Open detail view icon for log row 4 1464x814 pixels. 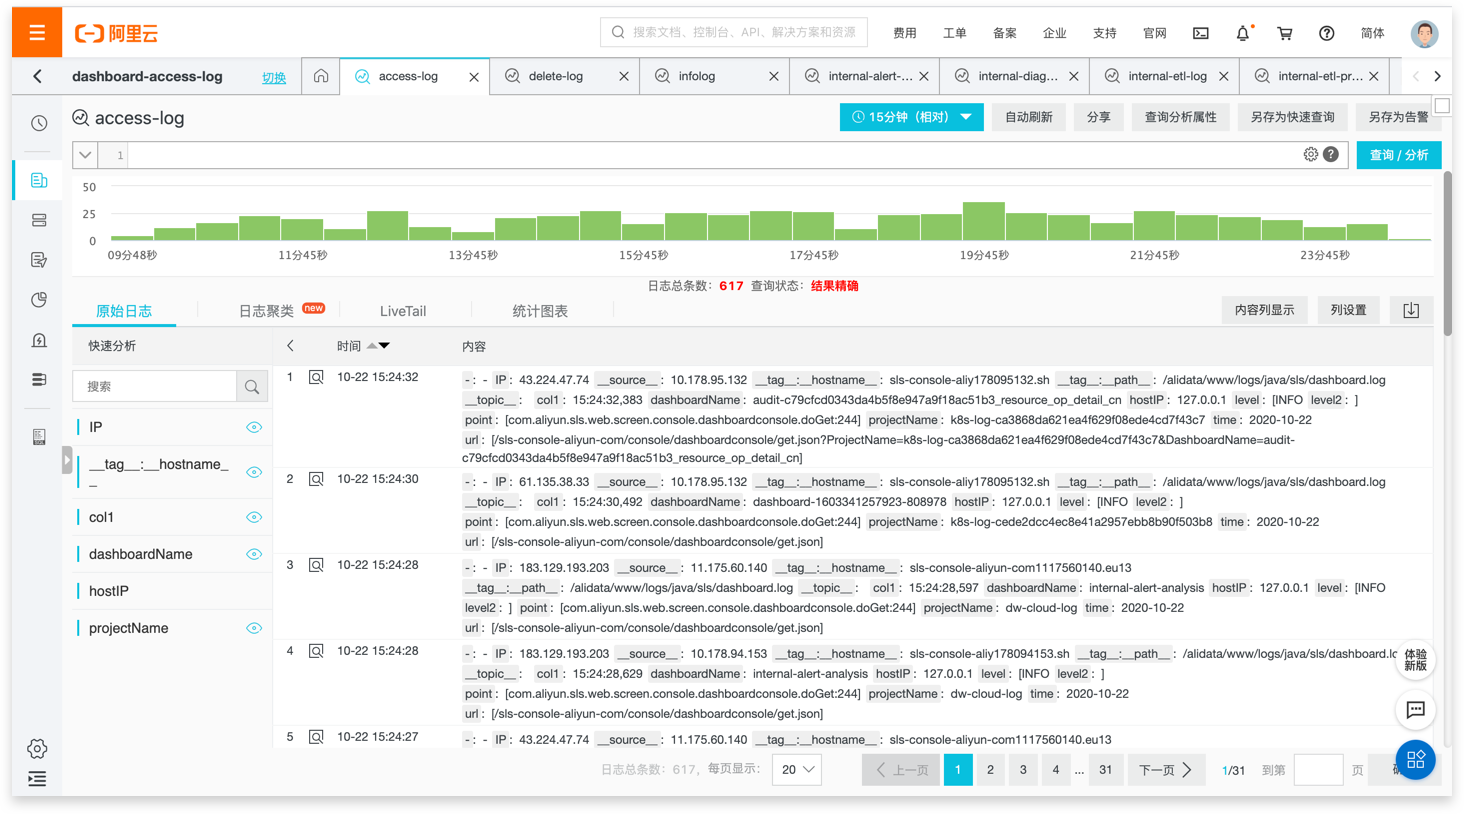tap(316, 651)
